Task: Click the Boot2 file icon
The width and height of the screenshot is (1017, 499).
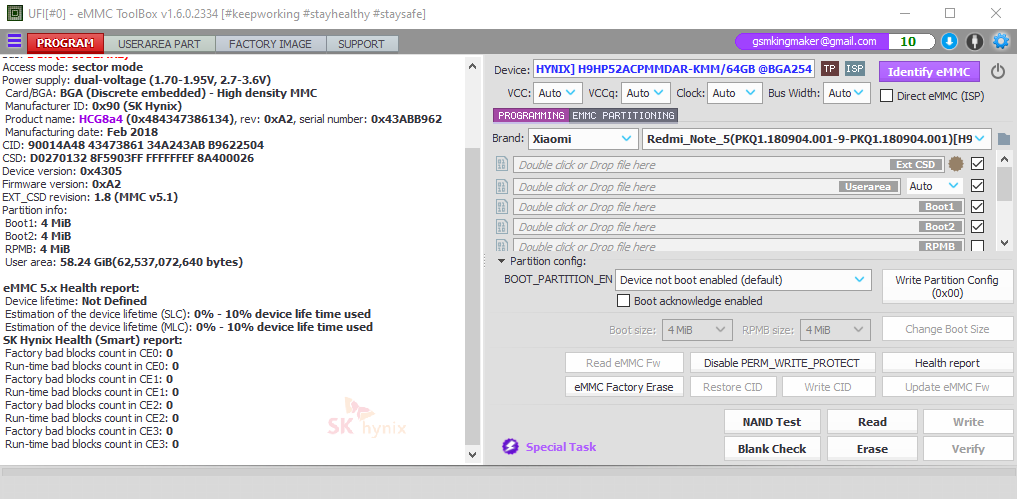Action: (501, 226)
